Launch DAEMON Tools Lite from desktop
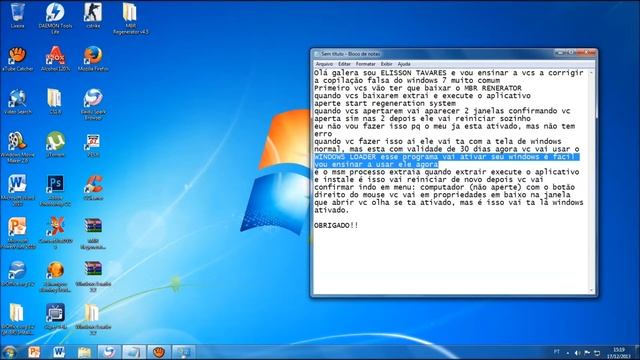 tap(55, 17)
